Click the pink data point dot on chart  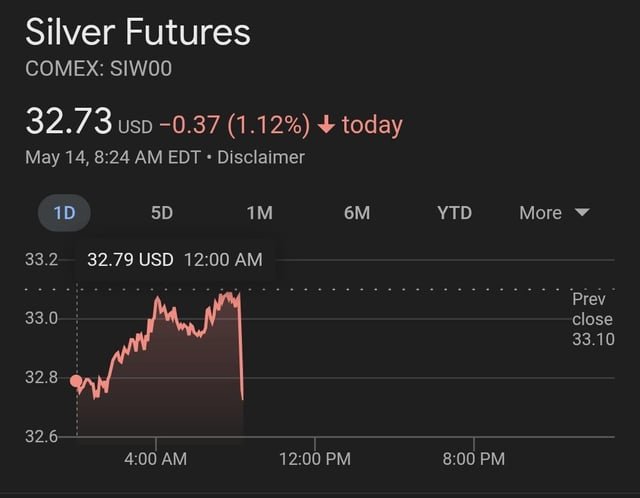(76, 381)
